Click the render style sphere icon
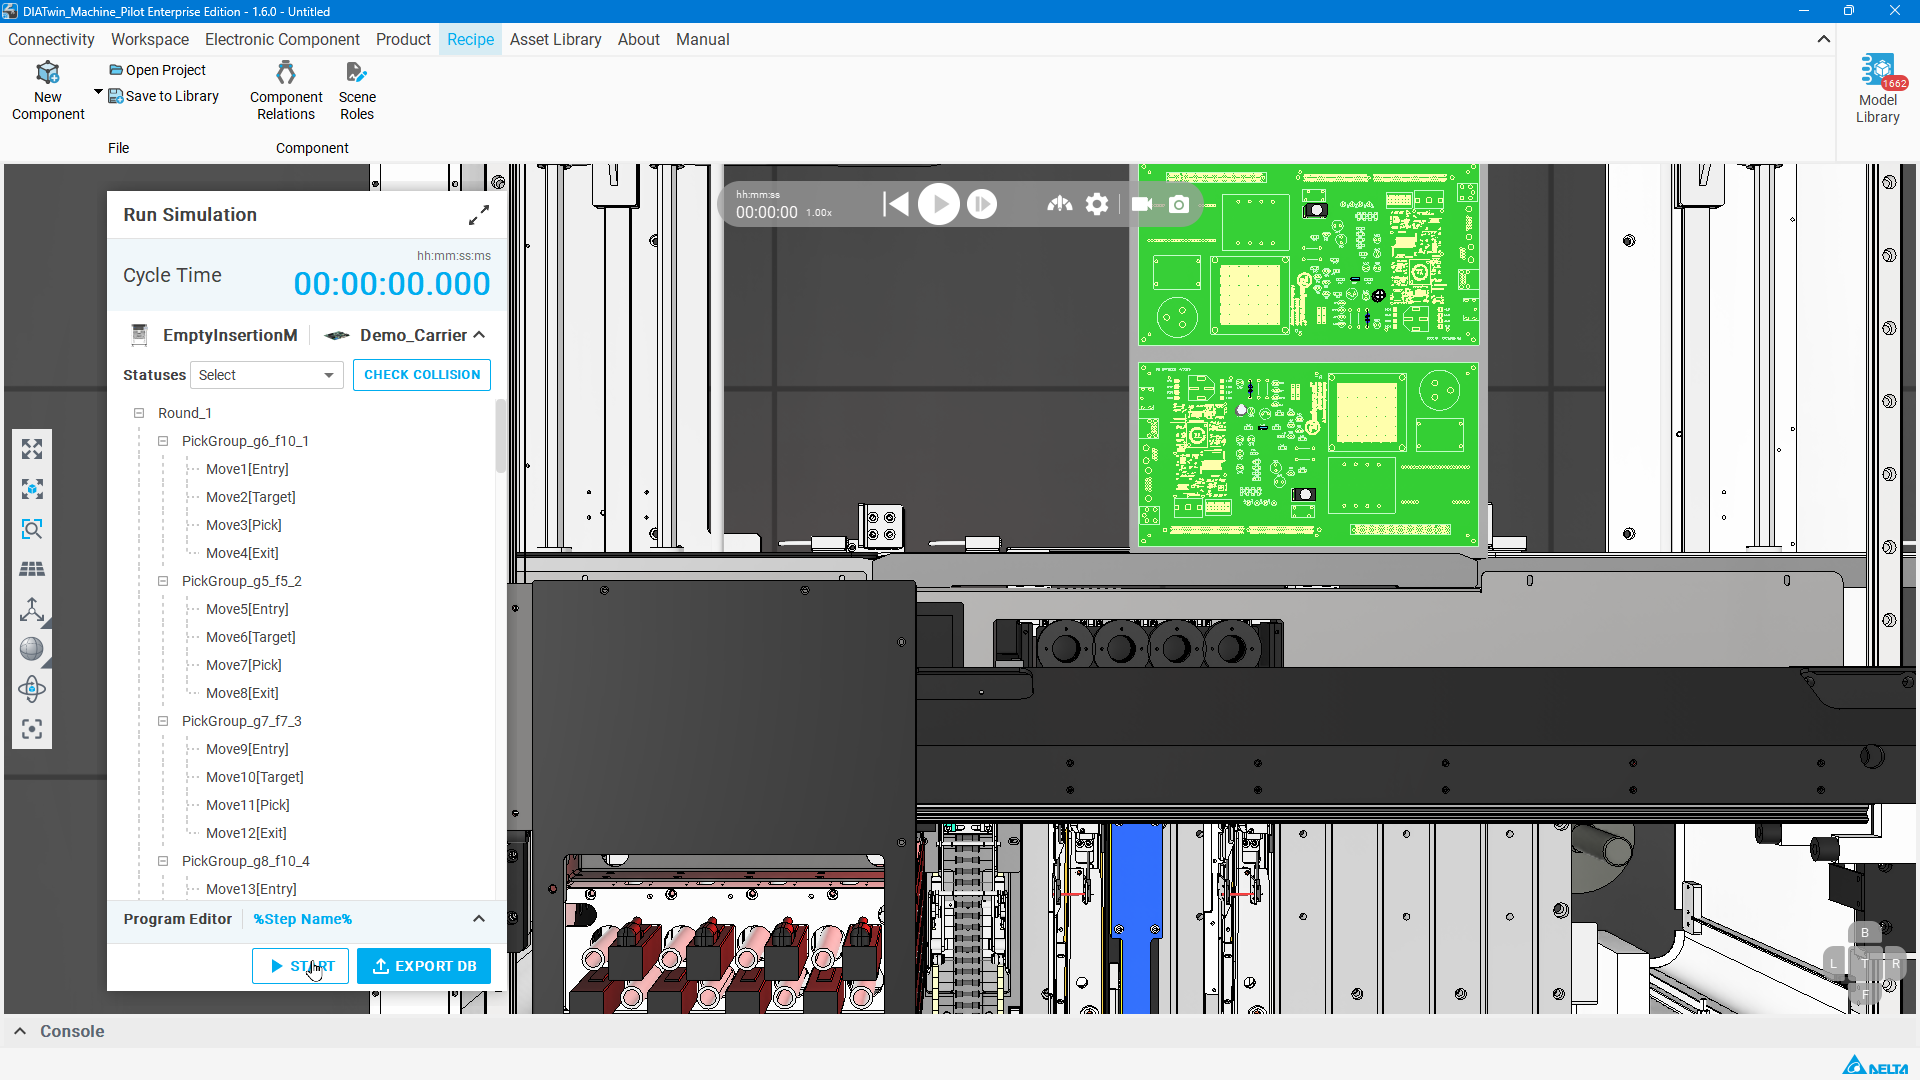1920x1080 pixels. [x=32, y=649]
